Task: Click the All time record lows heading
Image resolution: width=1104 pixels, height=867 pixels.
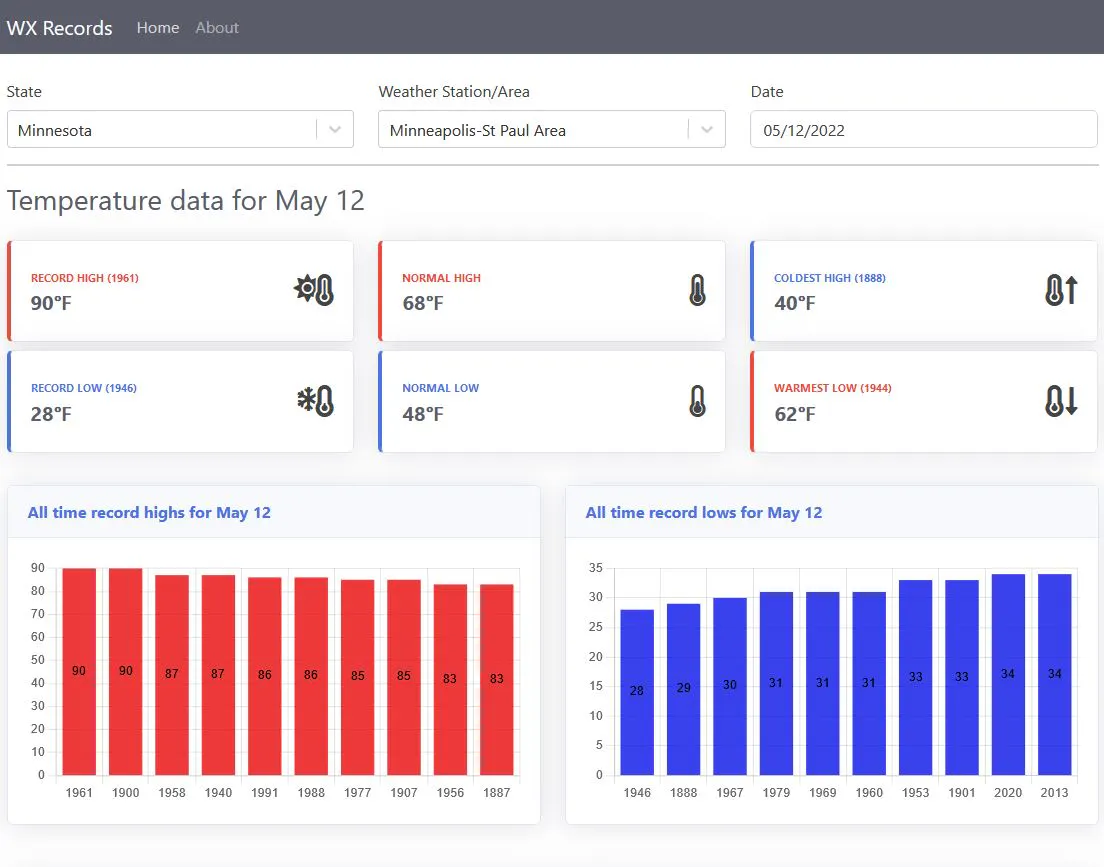Action: pyautogui.click(x=704, y=512)
